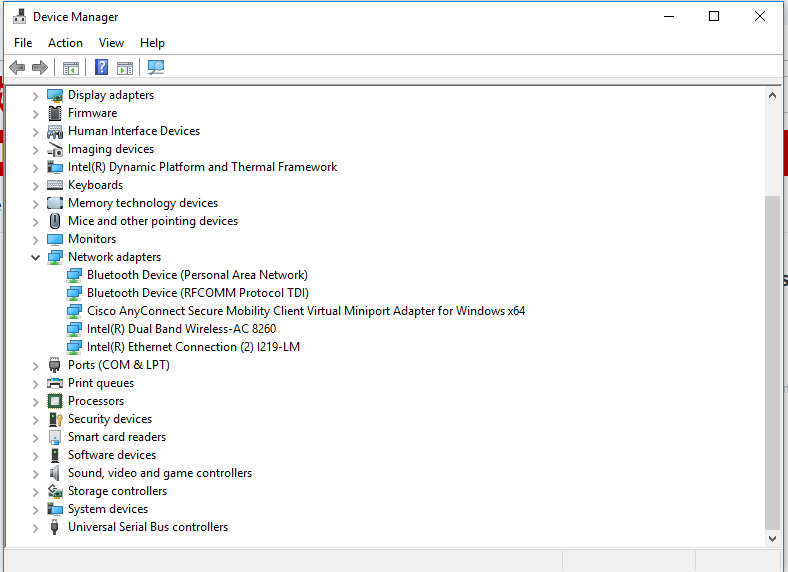Image resolution: width=788 pixels, height=572 pixels.
Task: Click the Memory technology devices icon
Action: (x=55, y=203)
